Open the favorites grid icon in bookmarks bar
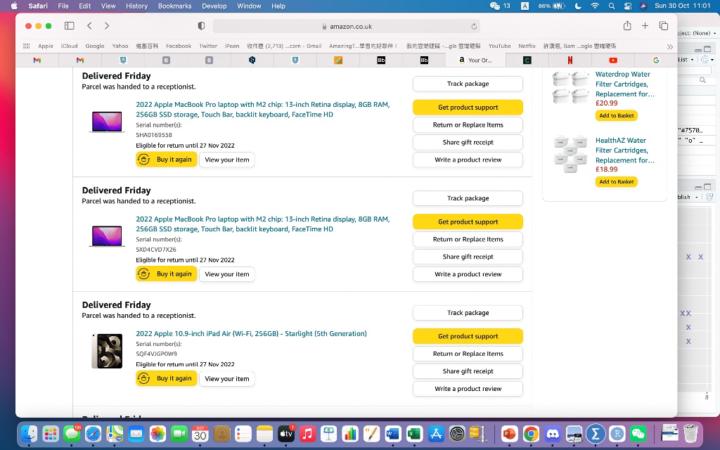Screen dimensions: 720x450 point(27,46)
